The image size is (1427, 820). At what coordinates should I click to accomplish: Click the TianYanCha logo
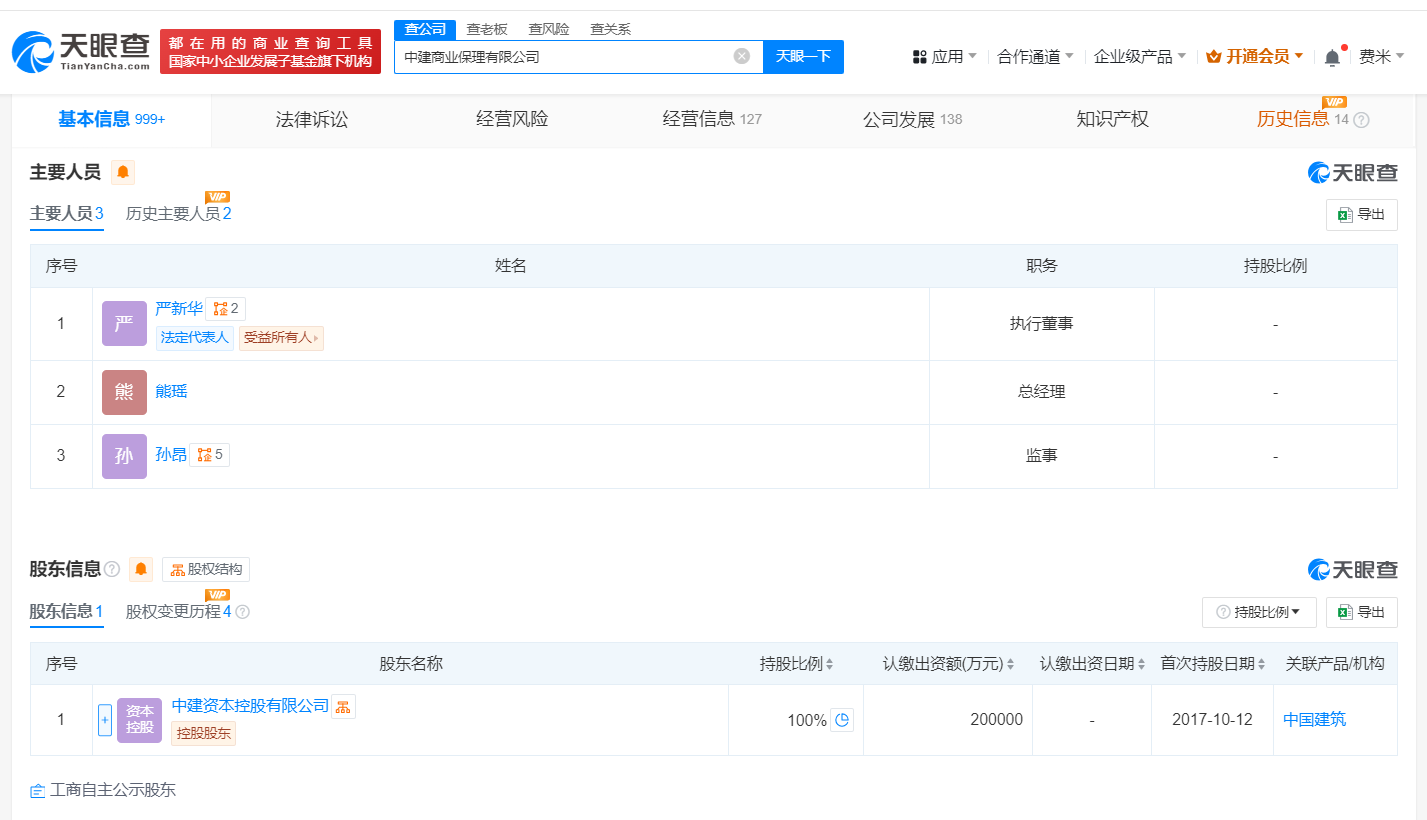pos(81,52)
